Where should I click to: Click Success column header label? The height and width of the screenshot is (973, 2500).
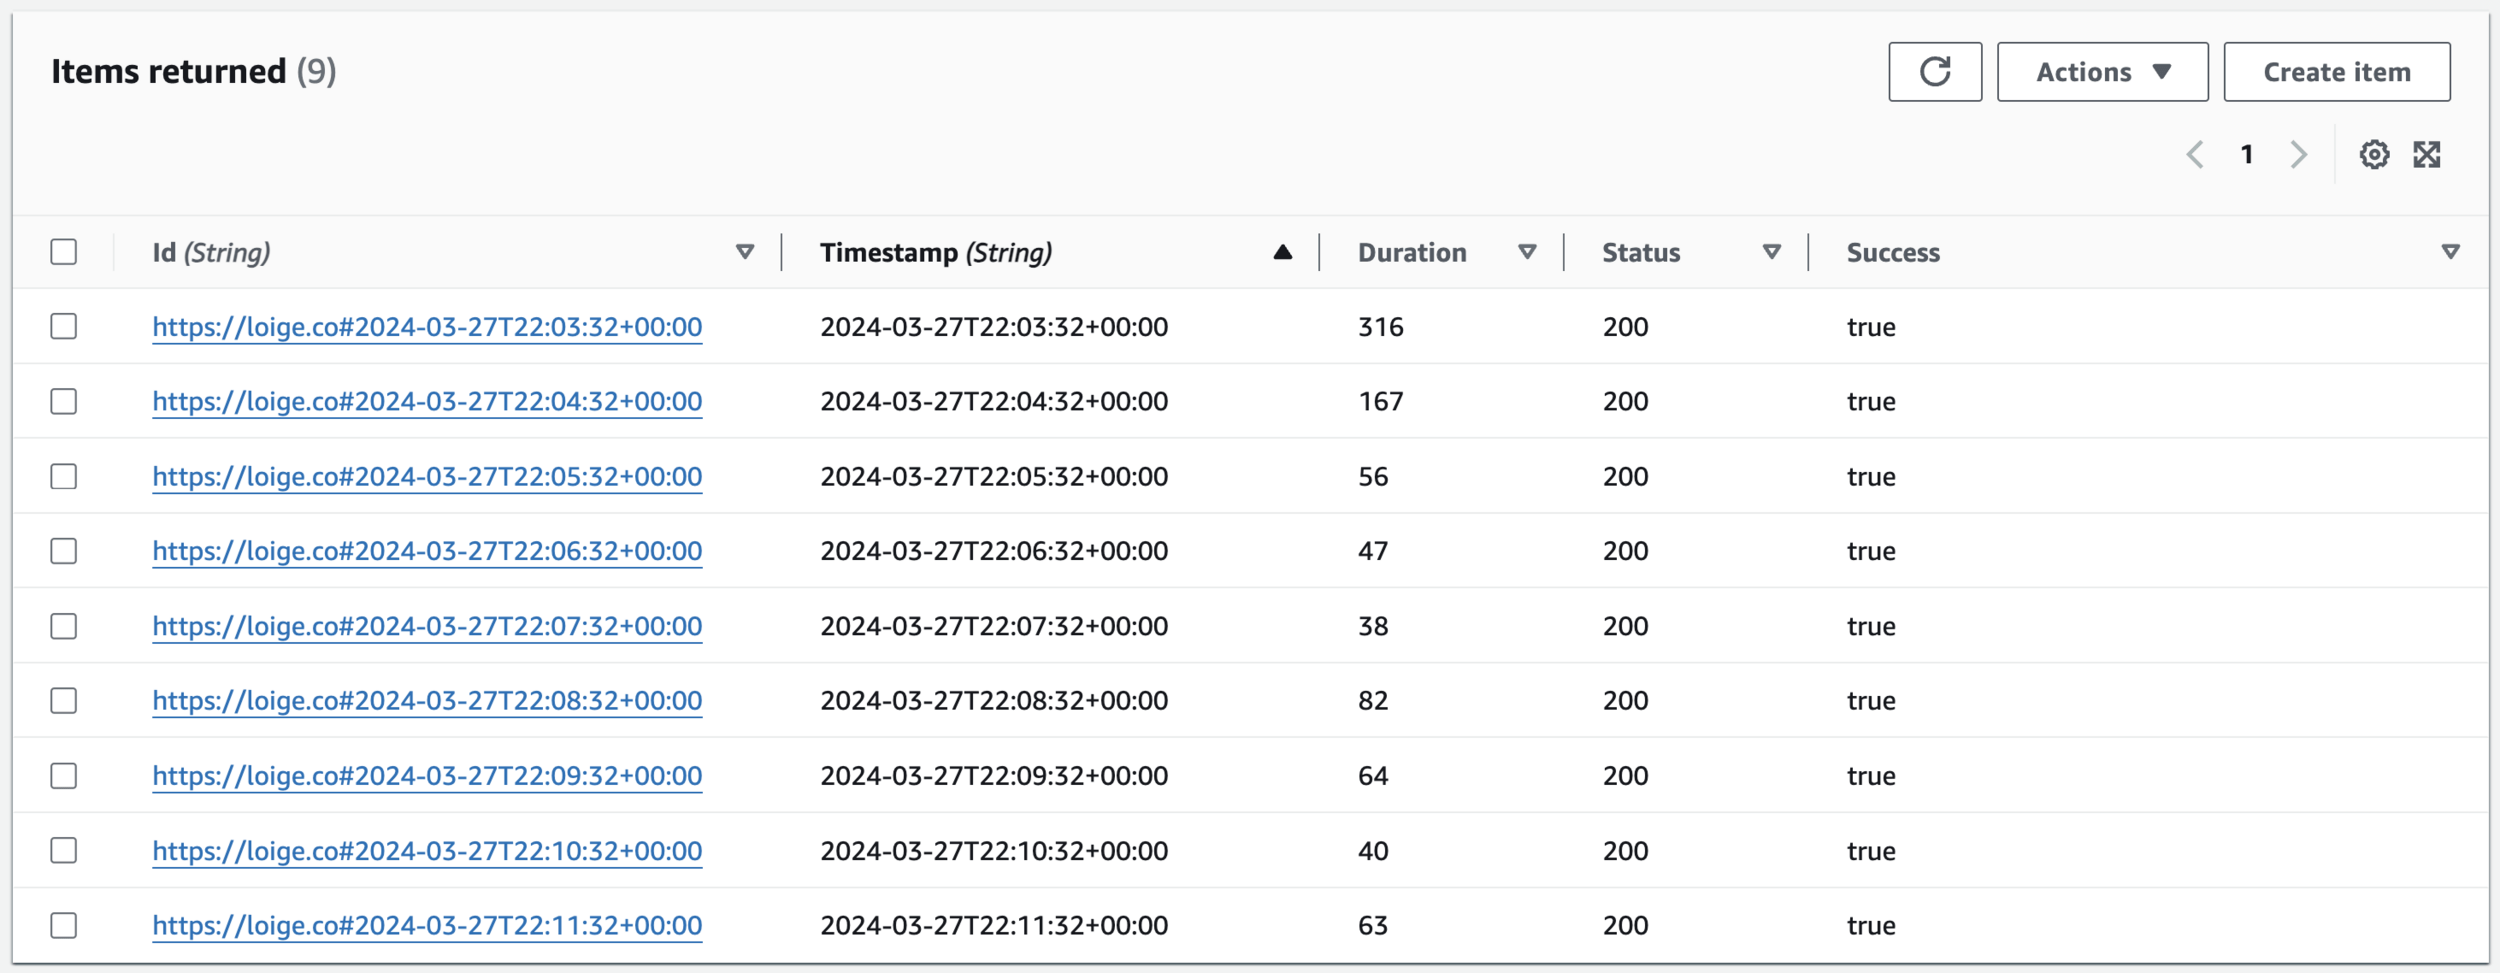[1893, 253]
